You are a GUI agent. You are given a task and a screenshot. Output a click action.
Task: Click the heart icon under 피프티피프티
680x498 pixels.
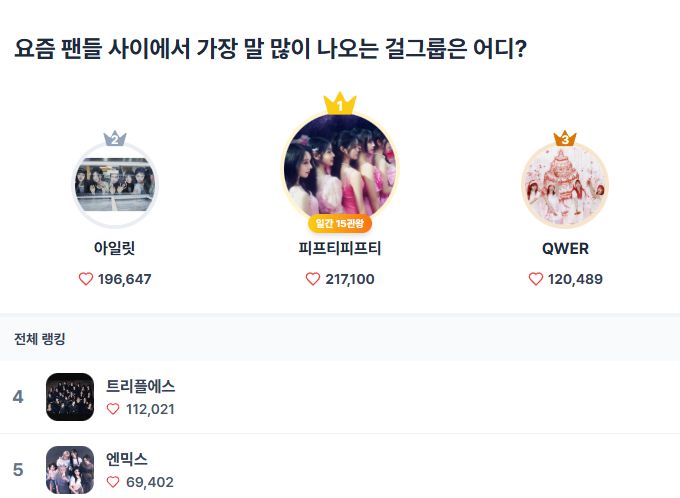click(313, 279)
